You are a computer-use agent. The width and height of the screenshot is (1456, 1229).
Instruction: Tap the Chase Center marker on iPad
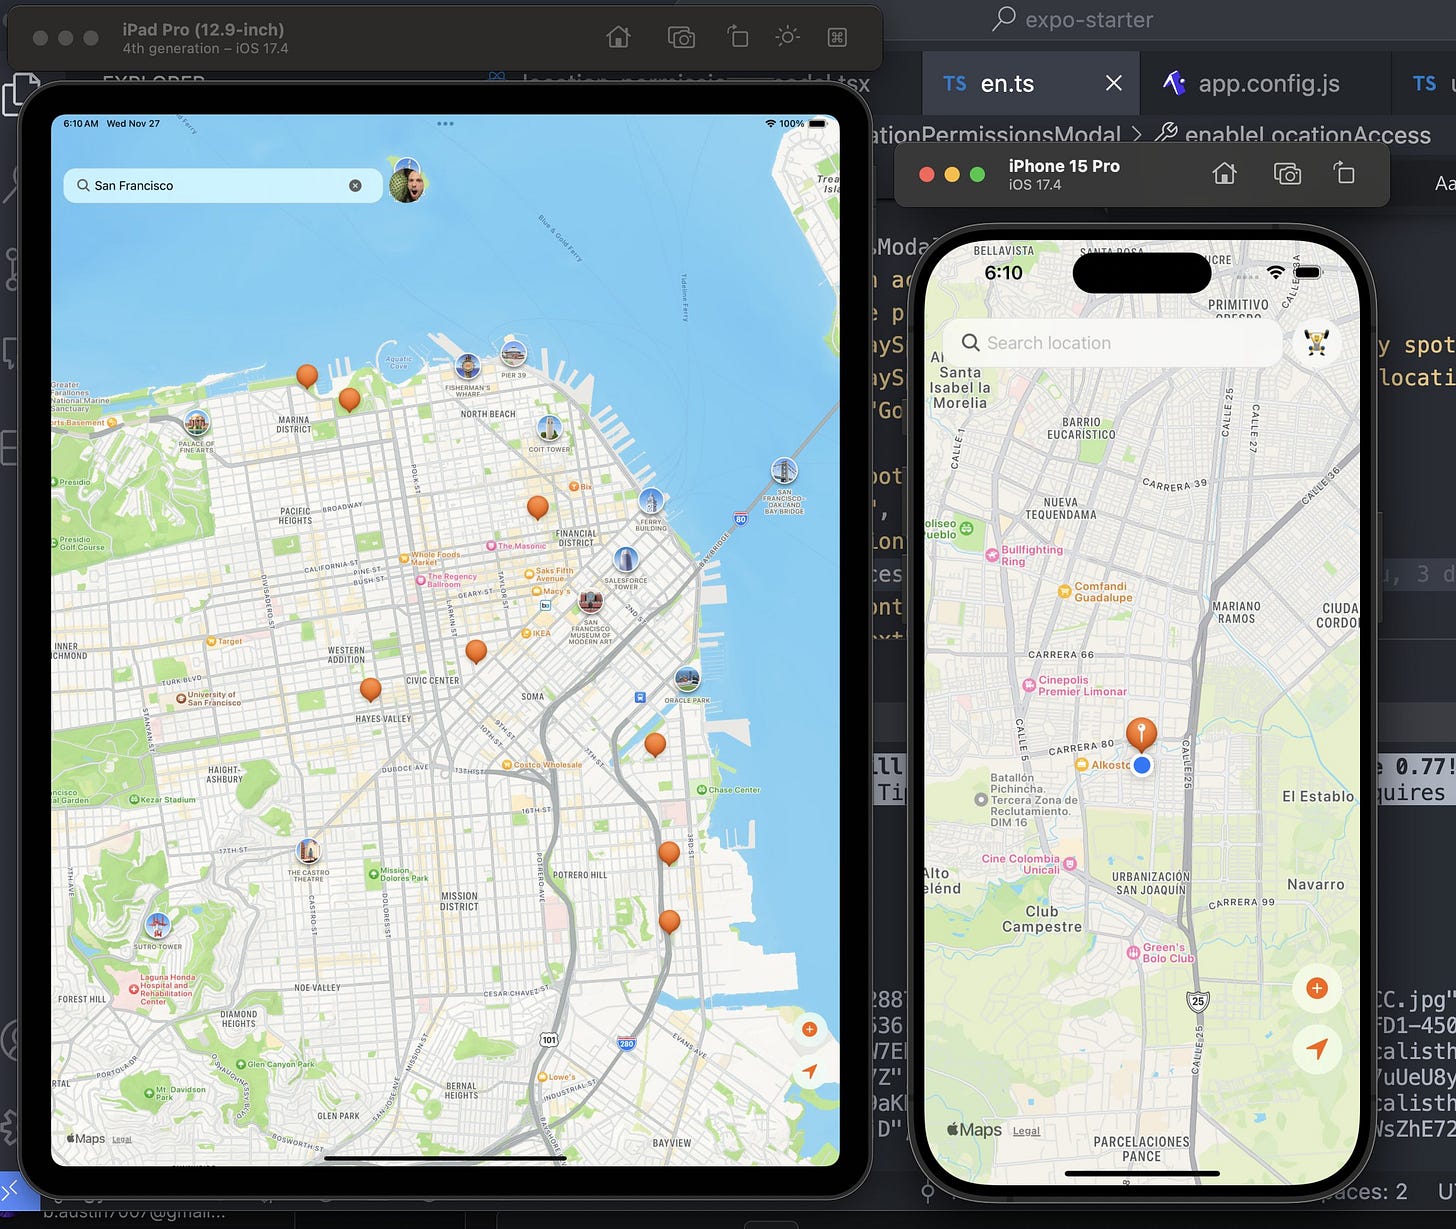click(702, 790)
